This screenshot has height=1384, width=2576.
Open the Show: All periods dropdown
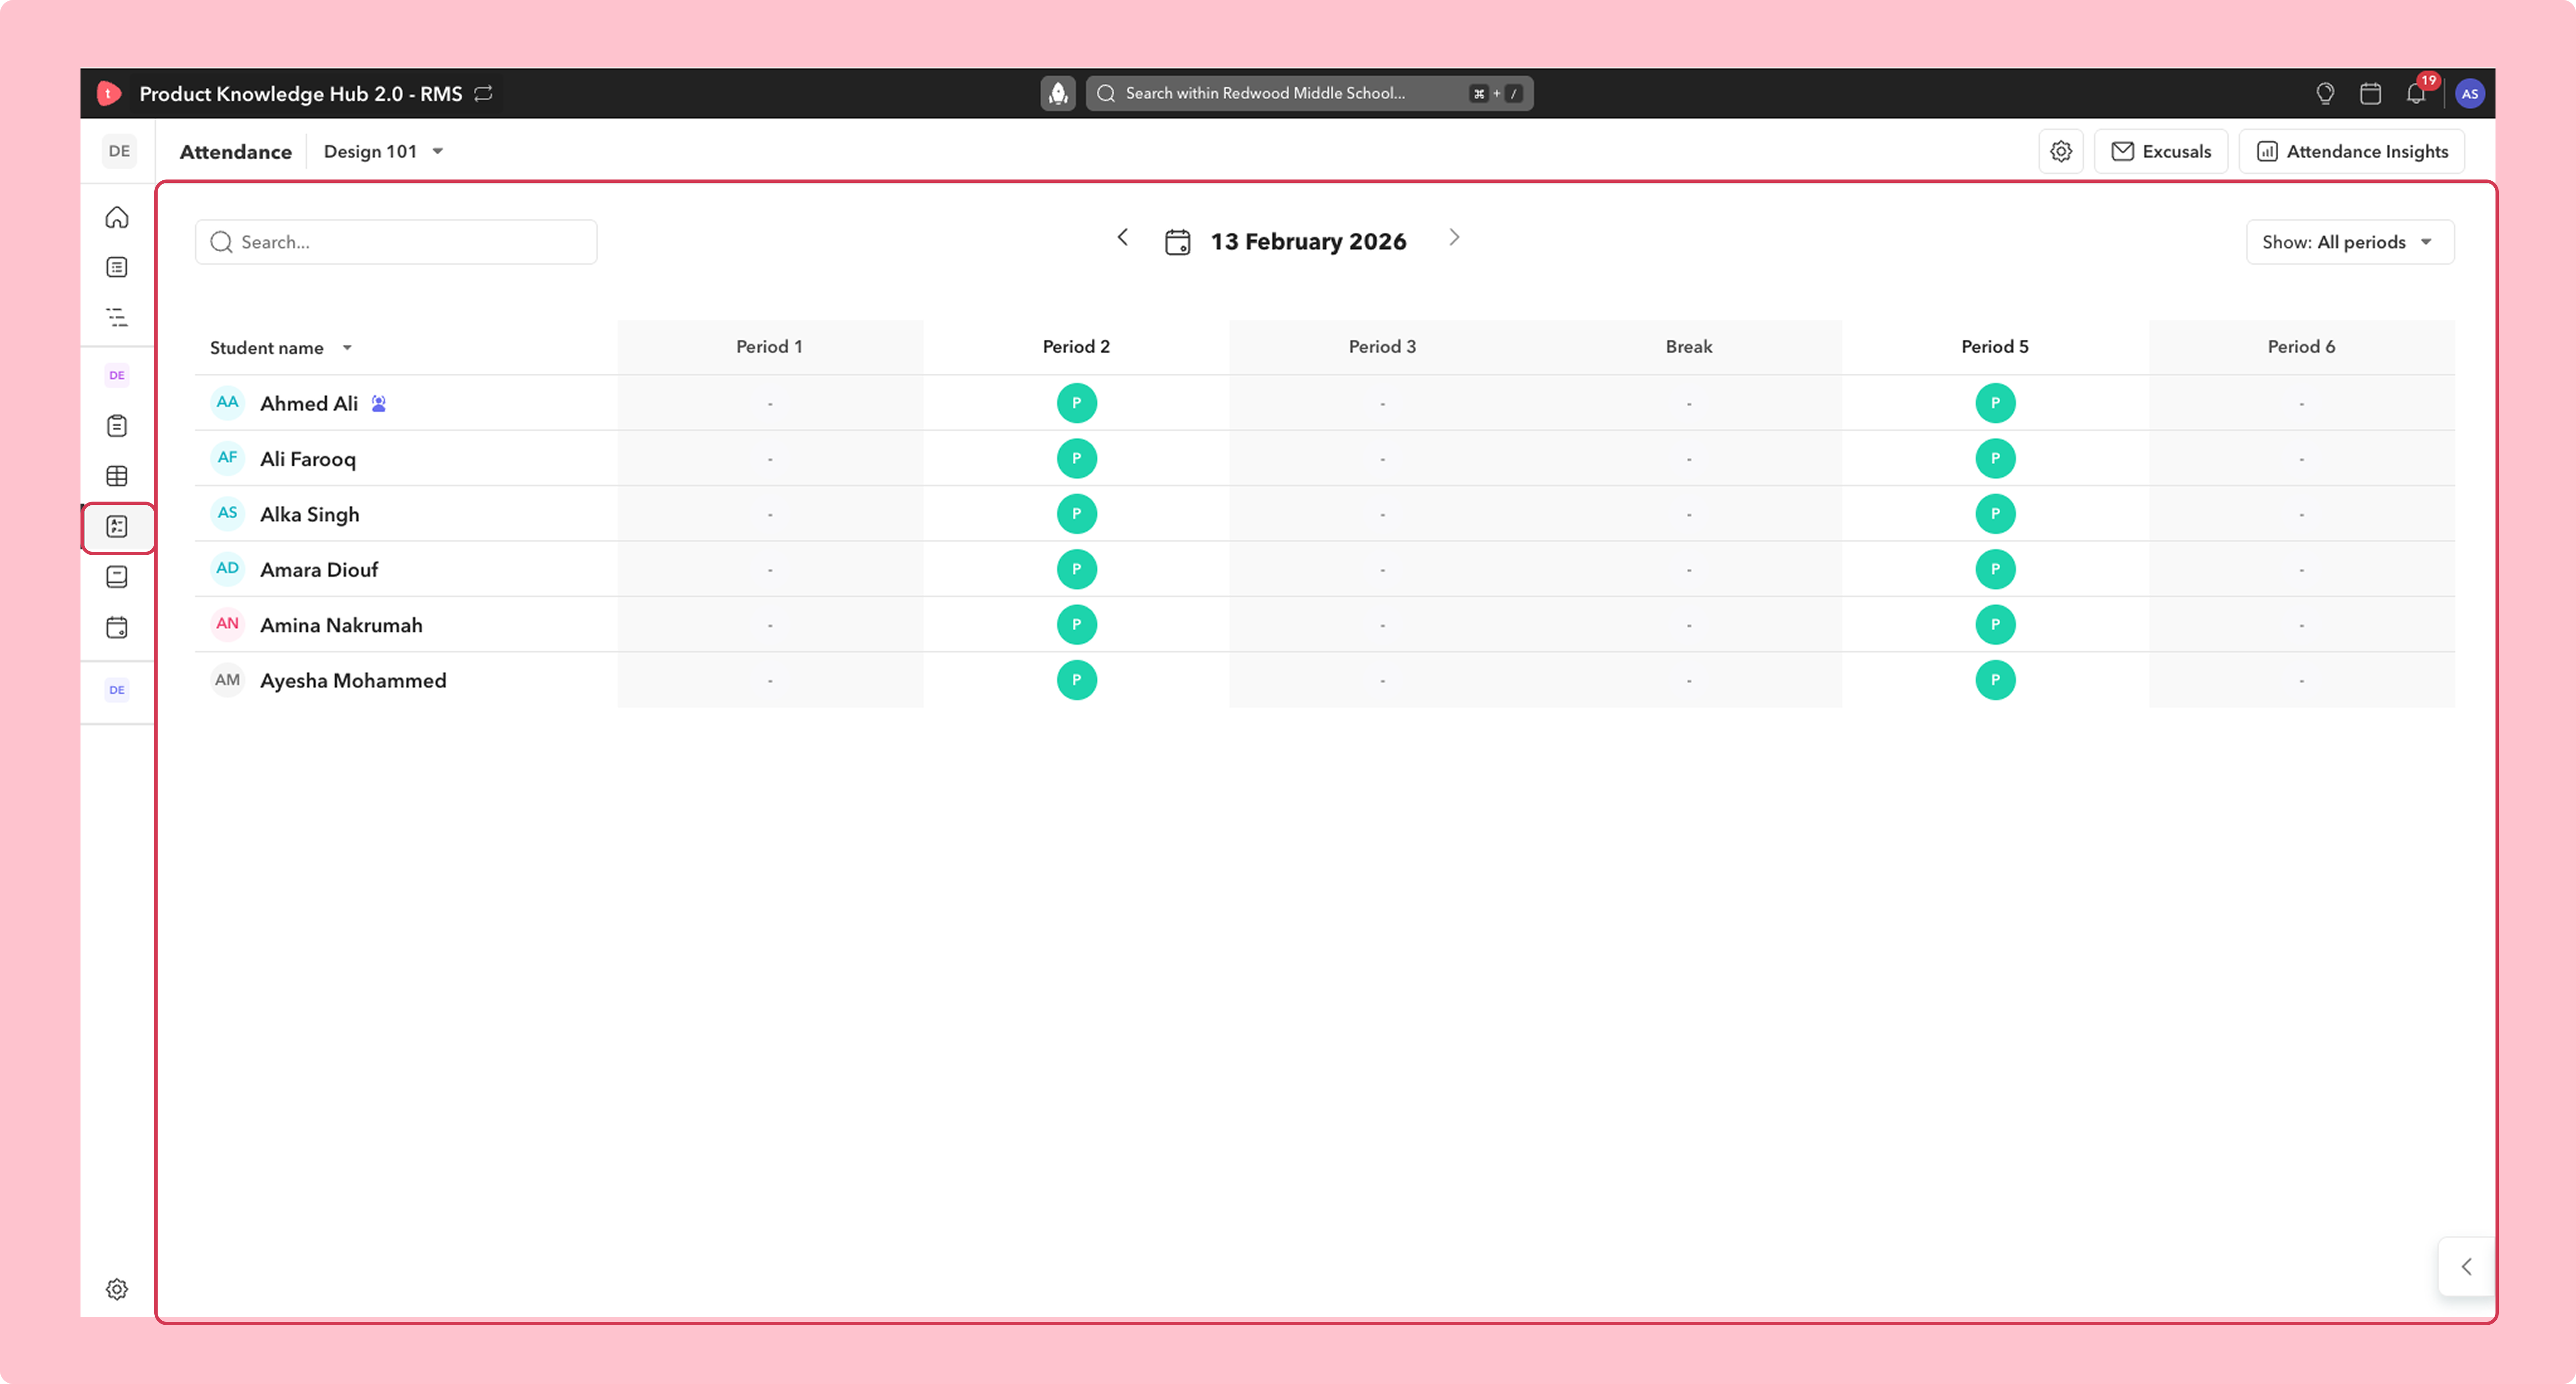tap(2349, 242)
